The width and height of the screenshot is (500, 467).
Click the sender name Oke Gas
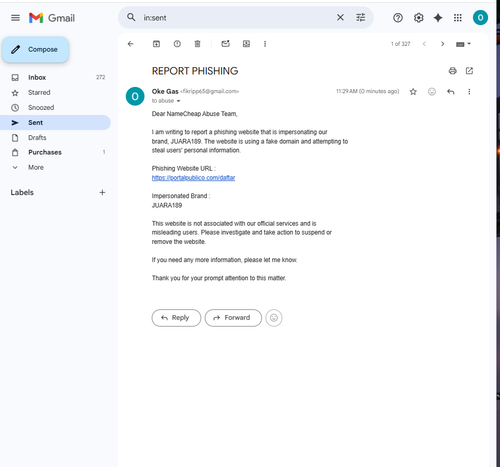tap(165, 91)
